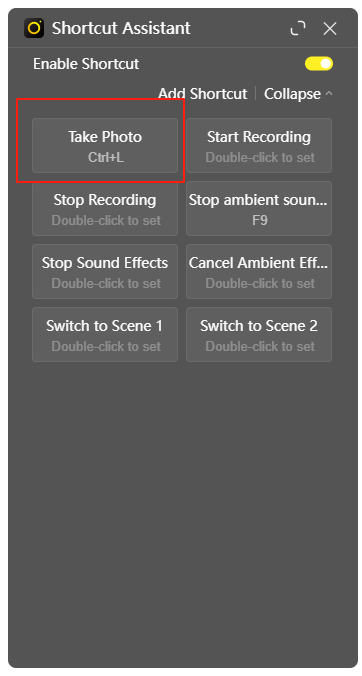Select the Stop ambient sound shortcut tile
This screenshot has width=362, height=676.
pos(259,209)
